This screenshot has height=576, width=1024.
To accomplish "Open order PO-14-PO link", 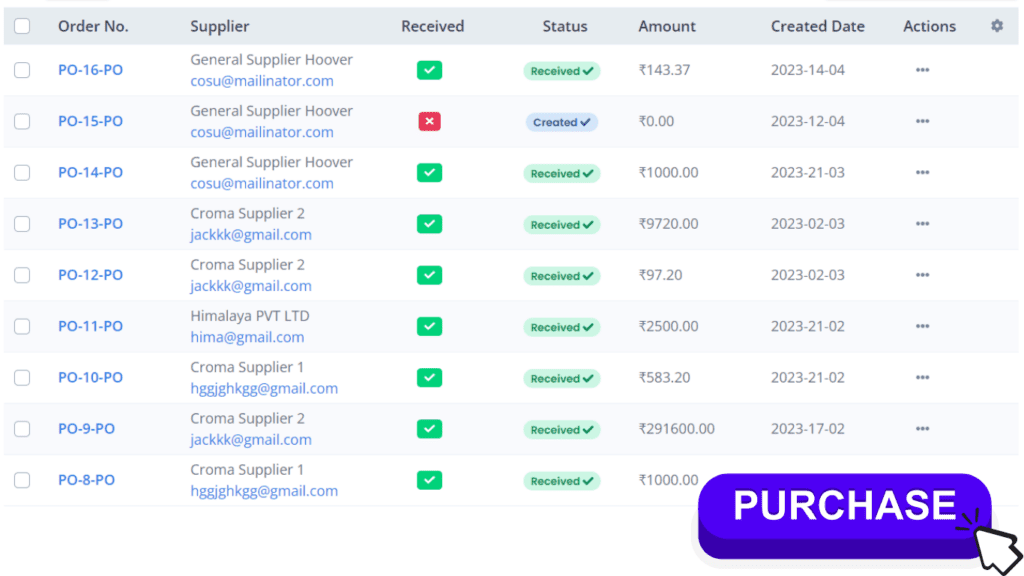I will [90, 172].
